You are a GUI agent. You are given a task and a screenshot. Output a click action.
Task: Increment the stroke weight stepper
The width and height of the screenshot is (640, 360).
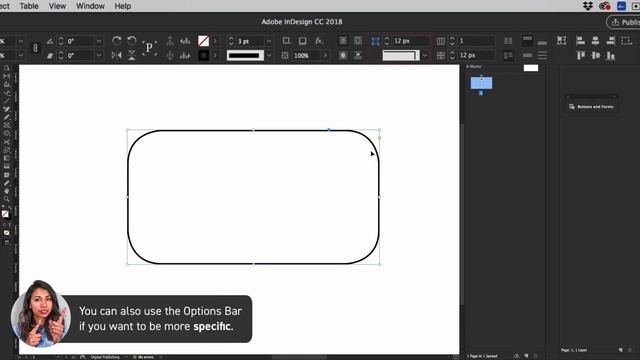(x=231, y=39)
